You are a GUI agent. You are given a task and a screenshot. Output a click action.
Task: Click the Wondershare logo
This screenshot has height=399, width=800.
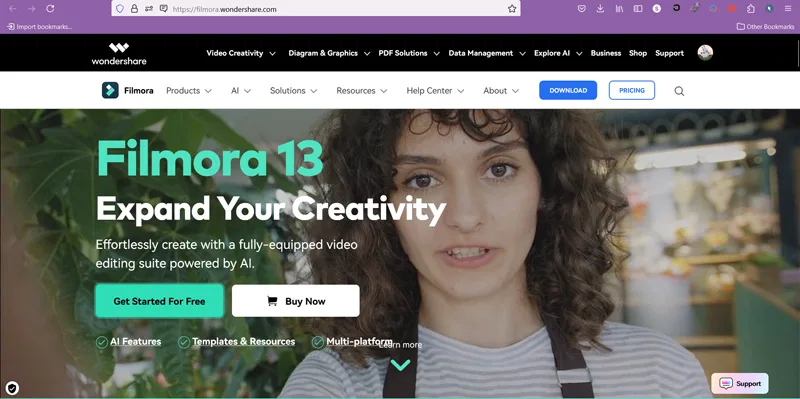pos(119,53)
